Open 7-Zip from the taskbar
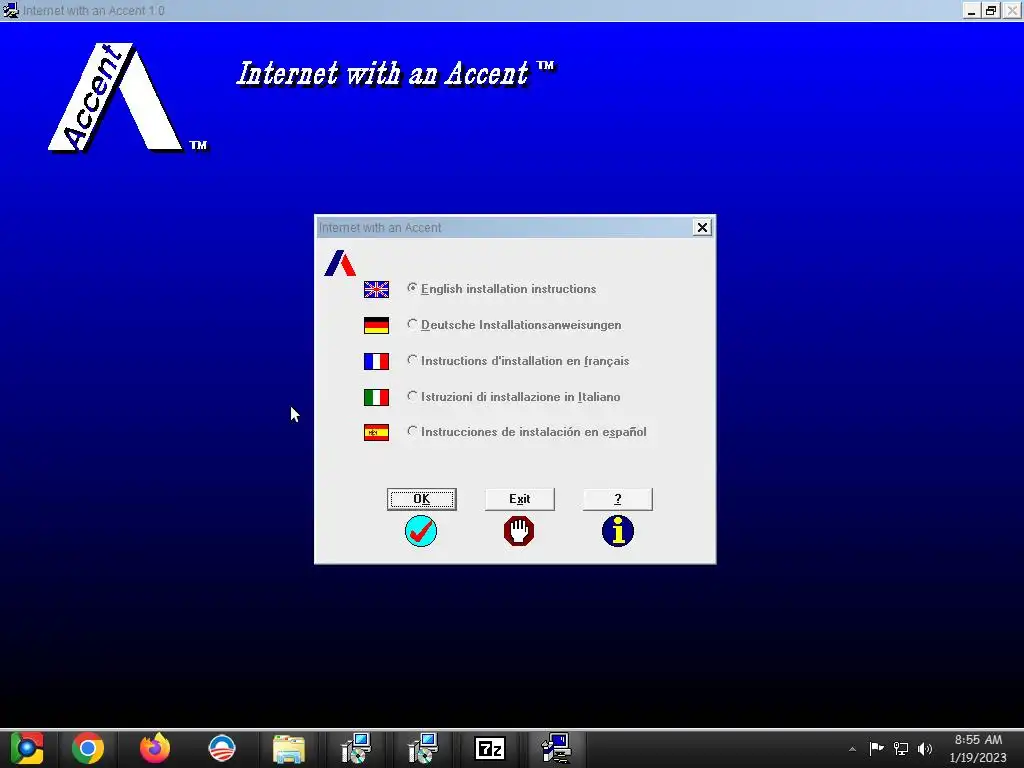This screenshot has width=1024, height=768. 490,748
